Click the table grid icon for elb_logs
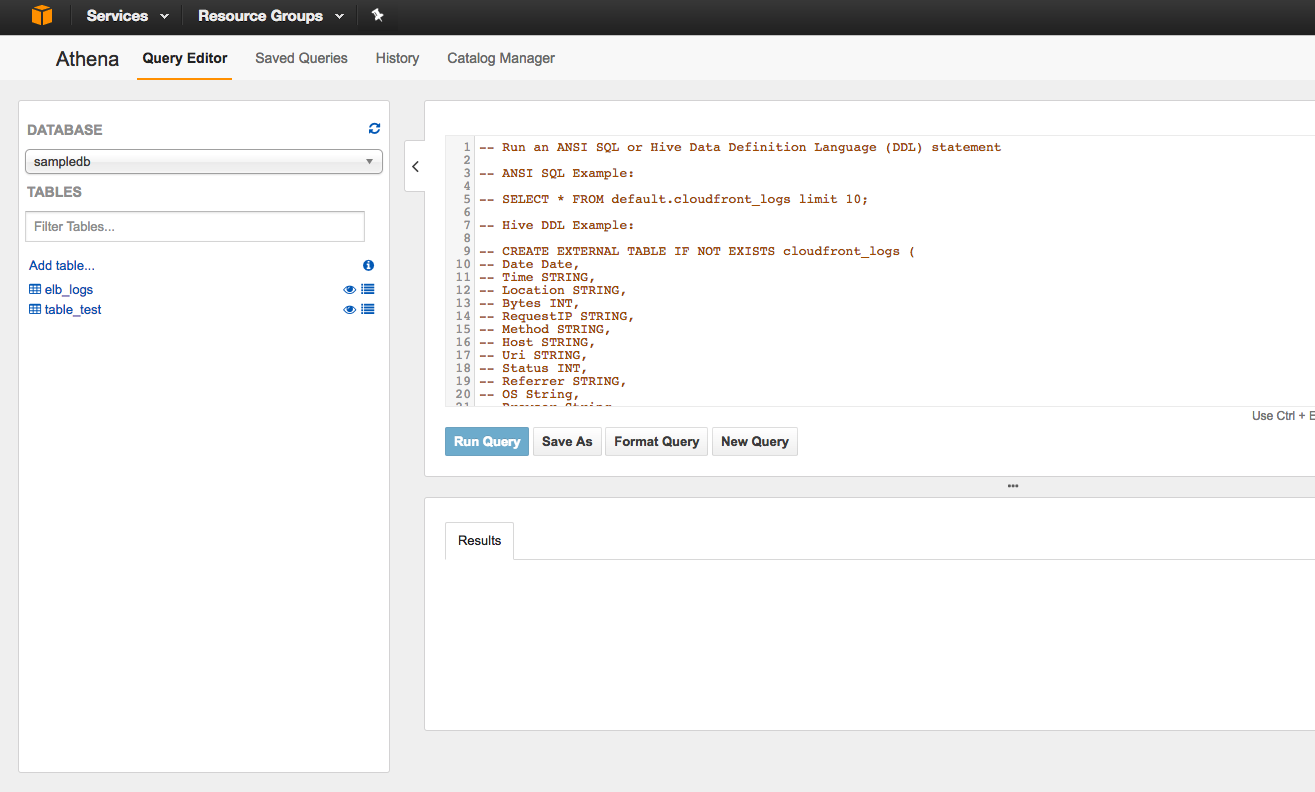This screenshot has width=1315, height=792. tap(35, 290)
